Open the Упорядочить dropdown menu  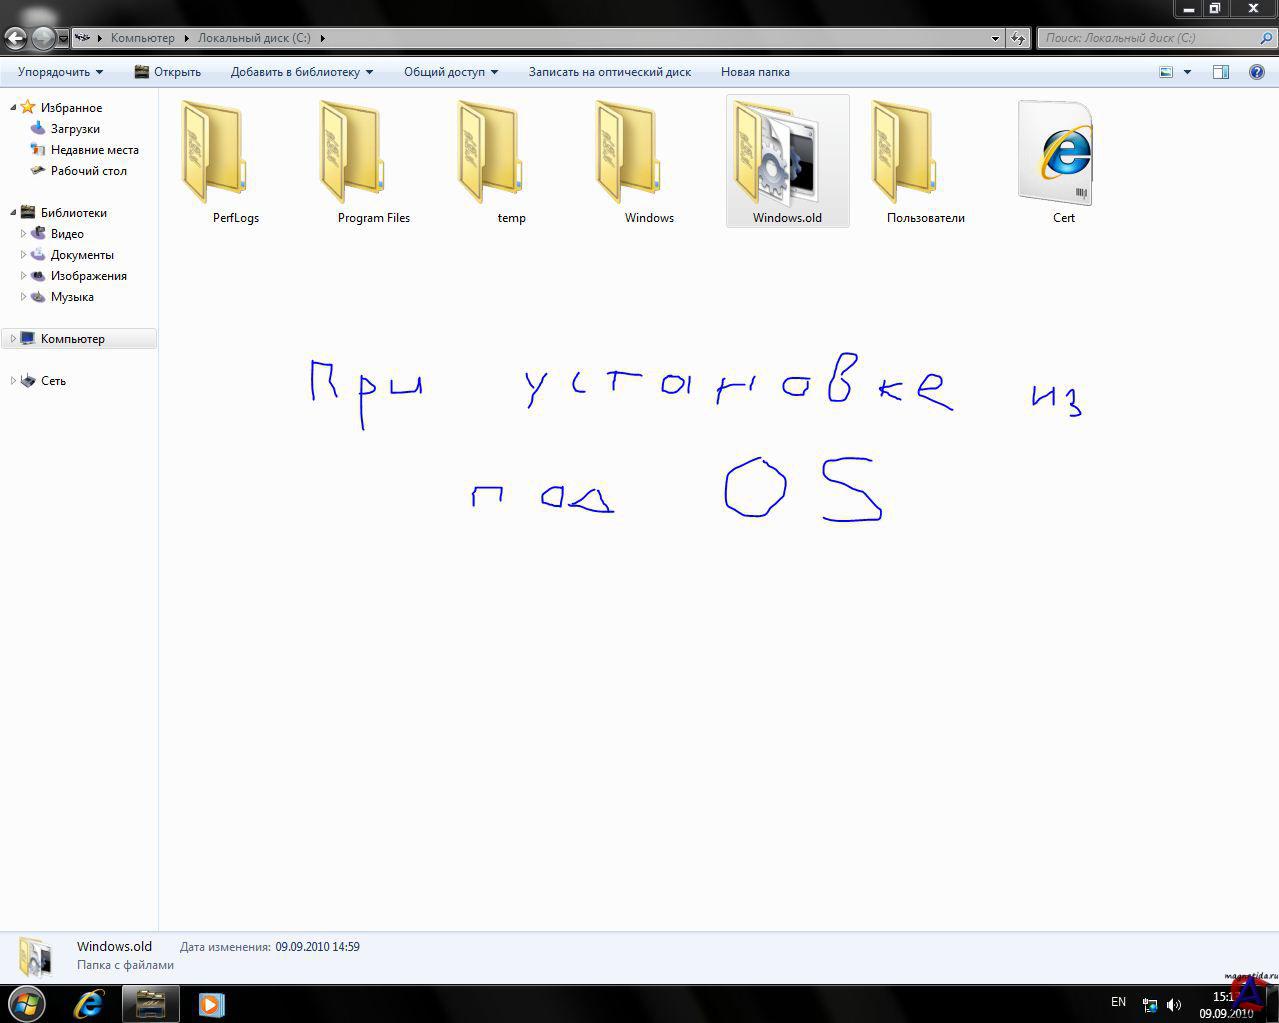[x=60, y=72]
